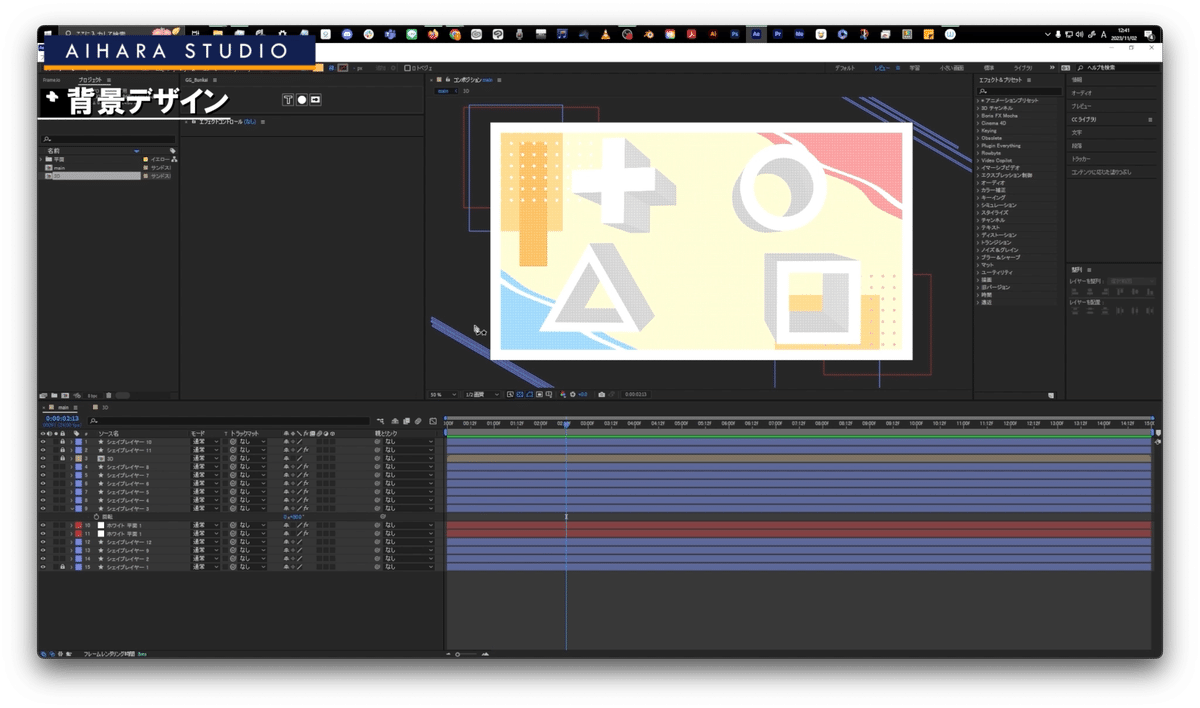
Task: Open the プレビュー panel
Action: pyautogui.click(x=1081, y=106)
